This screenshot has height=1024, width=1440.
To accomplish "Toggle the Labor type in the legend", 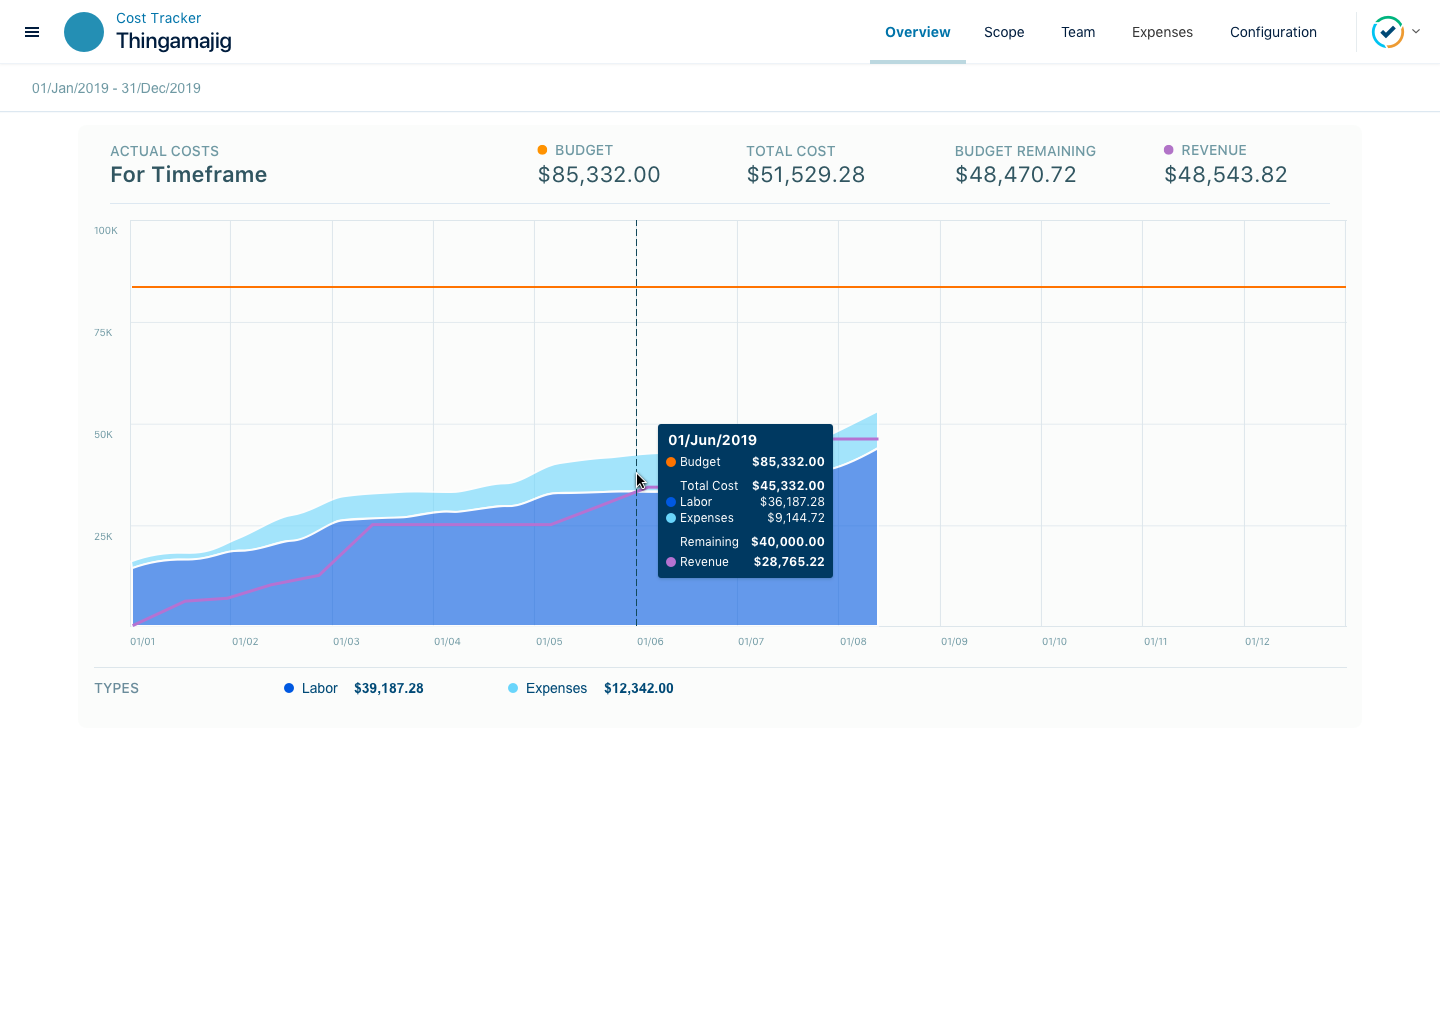I will click(x=320, y=688).
